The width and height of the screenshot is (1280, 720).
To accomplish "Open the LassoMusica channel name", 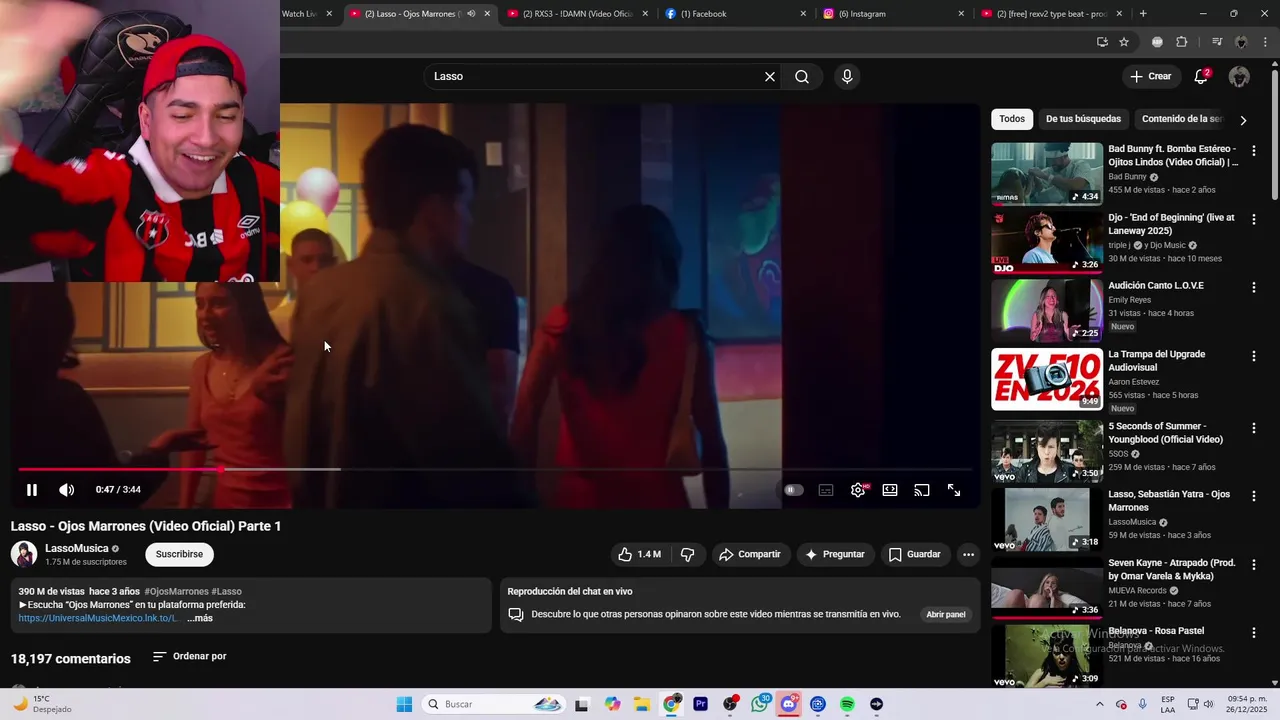I will (x=77, y=548).
